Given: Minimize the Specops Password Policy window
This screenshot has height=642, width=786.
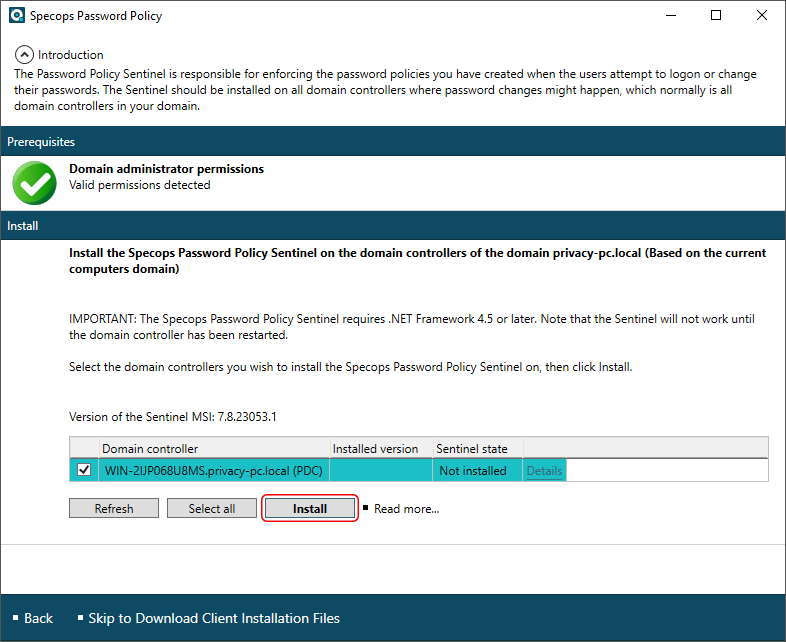Looking at the screenshot, I should click(671, 16).
